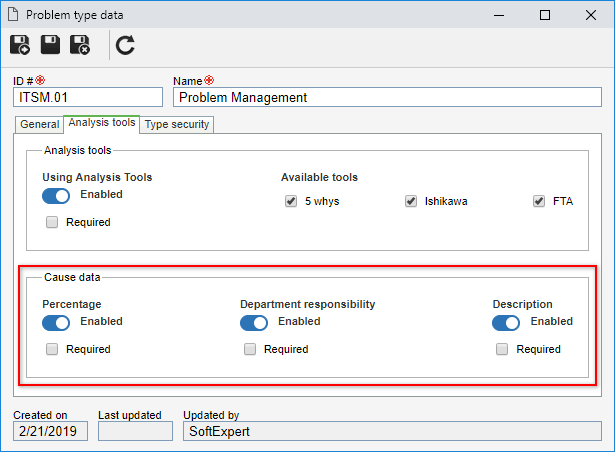
Task: Click the Cause data group label
Action: point(72,277)
